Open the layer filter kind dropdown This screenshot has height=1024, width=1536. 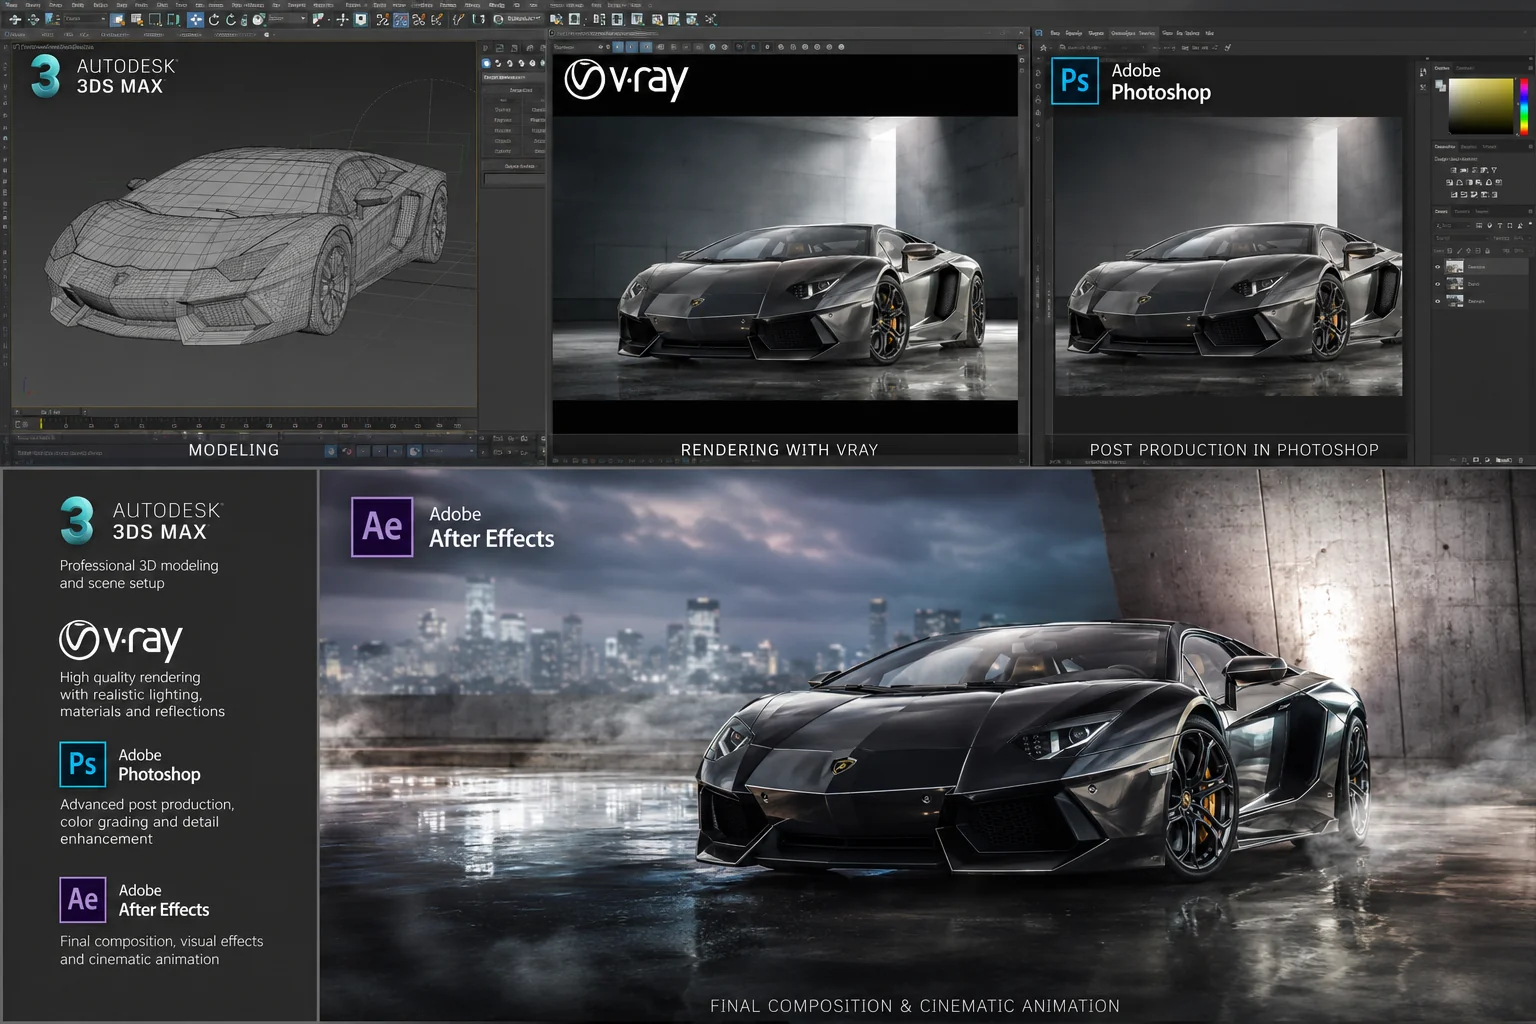(1453, 225)
